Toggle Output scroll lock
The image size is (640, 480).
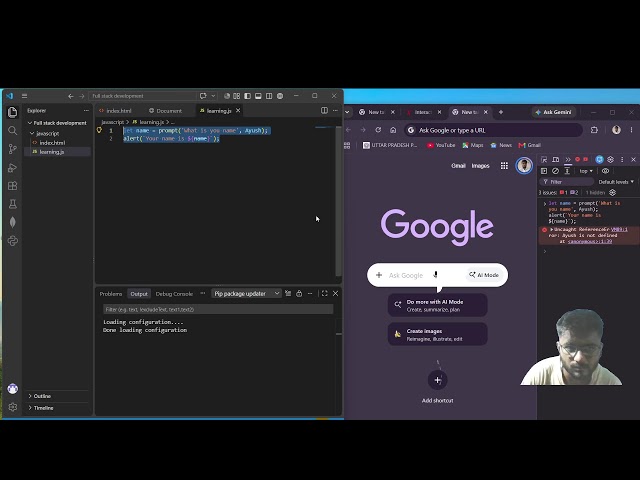coord(299,293)
